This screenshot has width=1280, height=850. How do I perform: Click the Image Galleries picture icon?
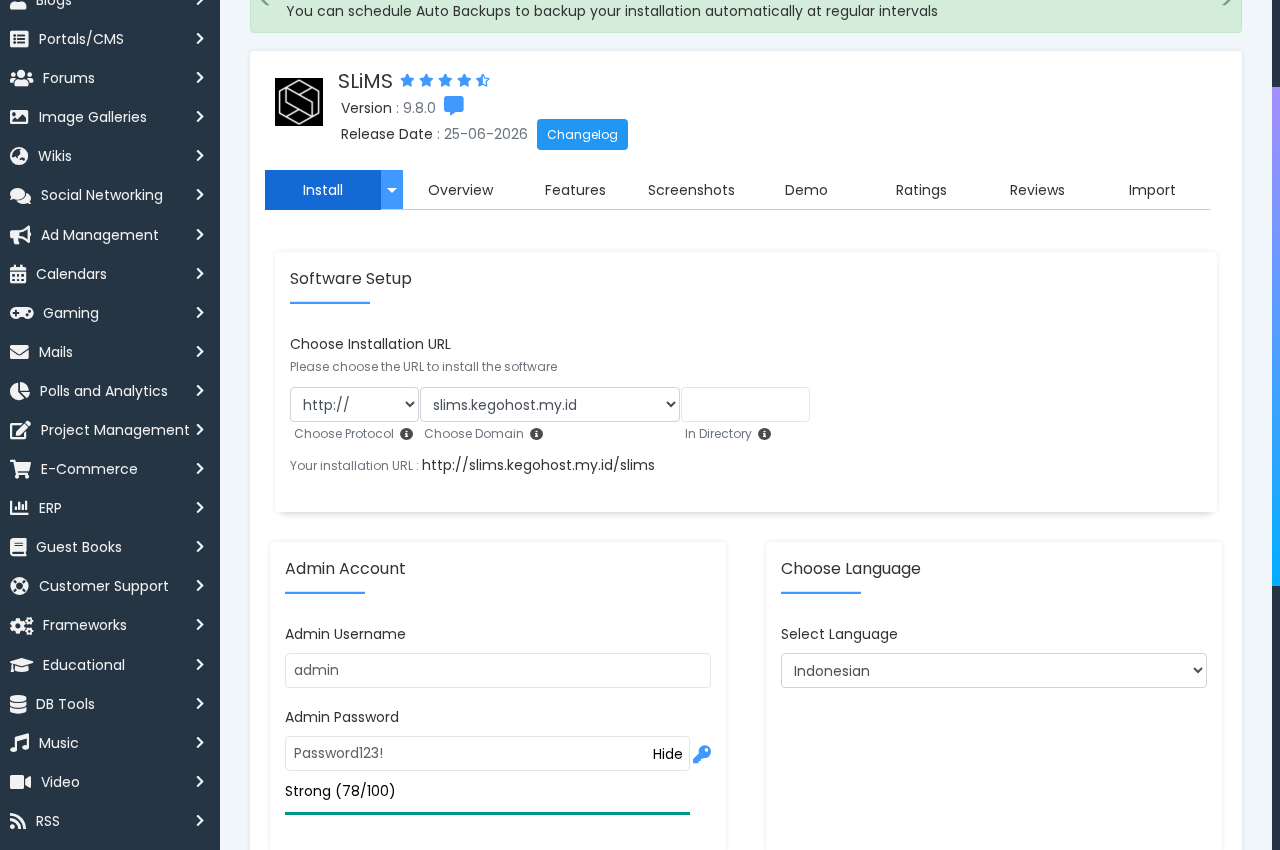pyautogui.click(x=19, y=117)
